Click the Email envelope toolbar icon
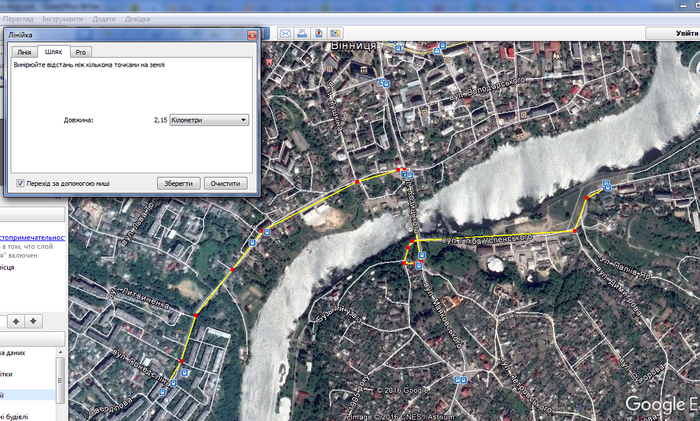Screen dimensions: 700x421 285,33
